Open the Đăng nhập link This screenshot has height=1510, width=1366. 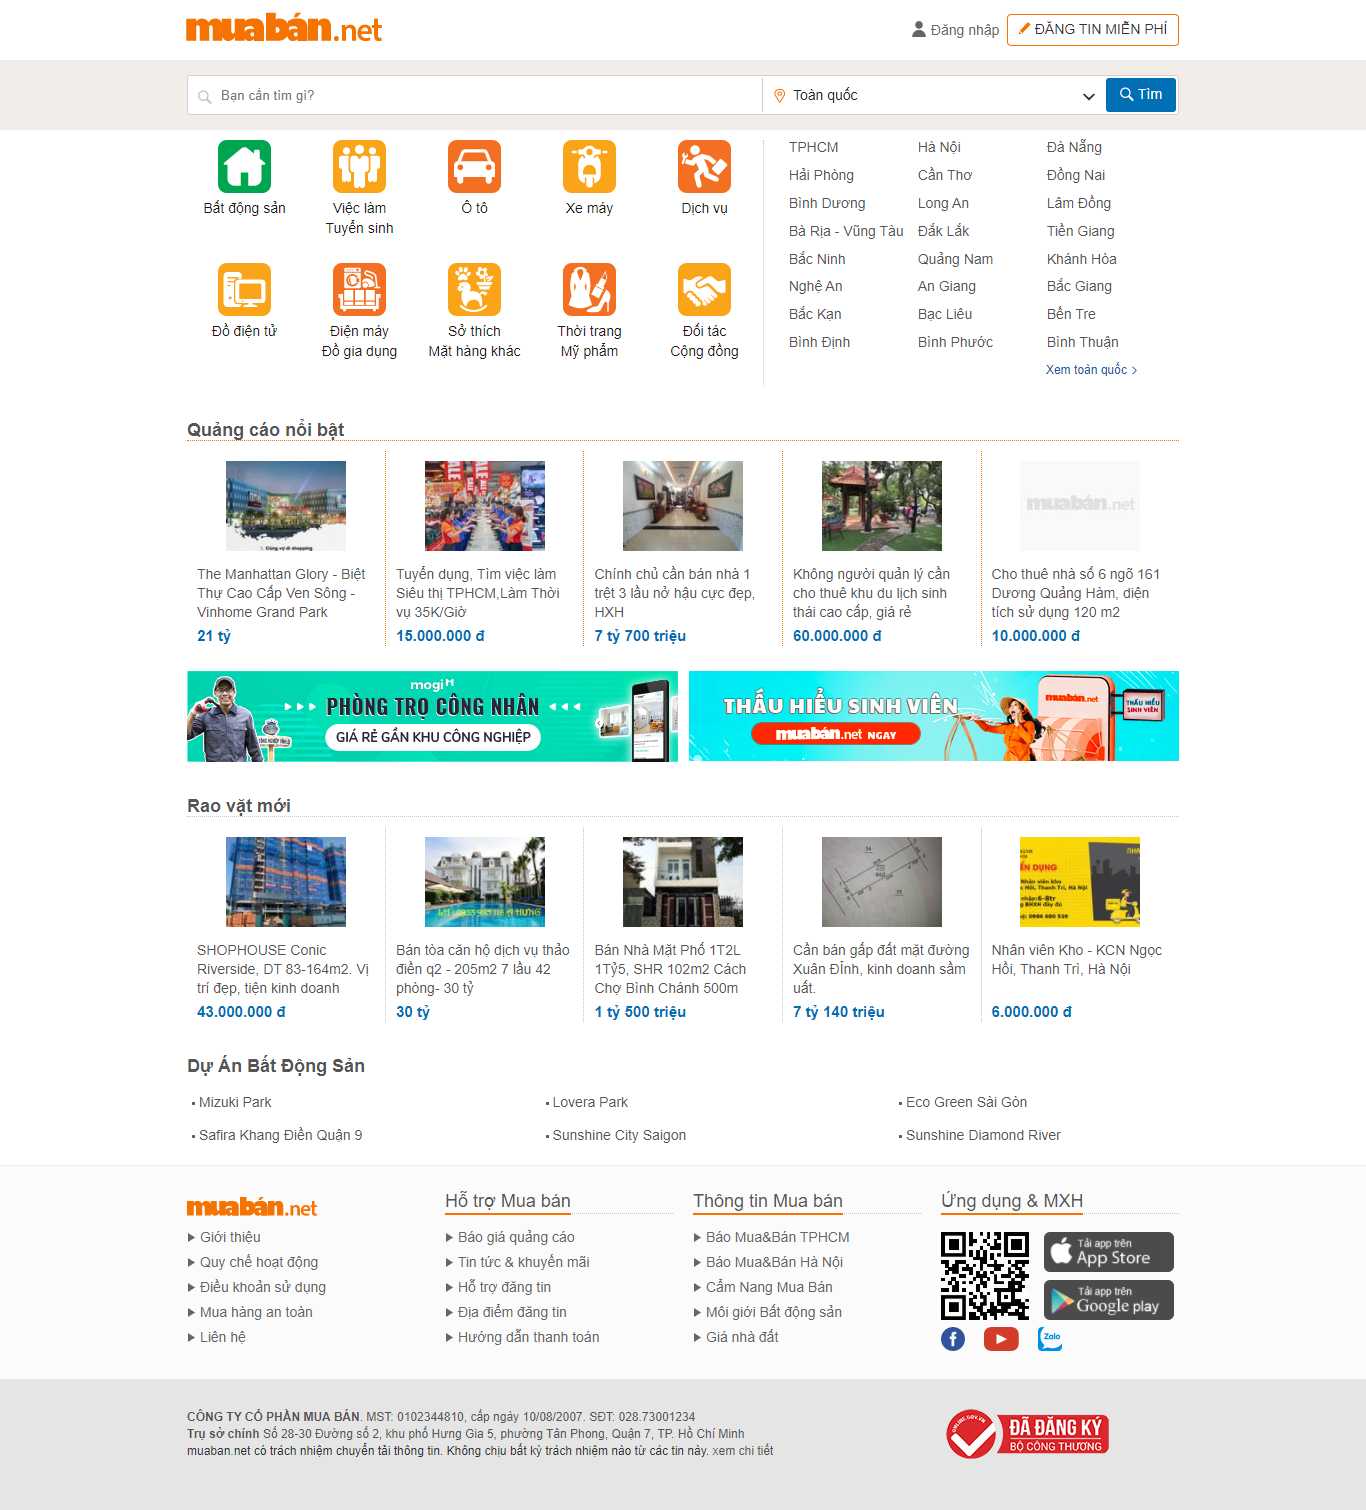coord(962,30)
